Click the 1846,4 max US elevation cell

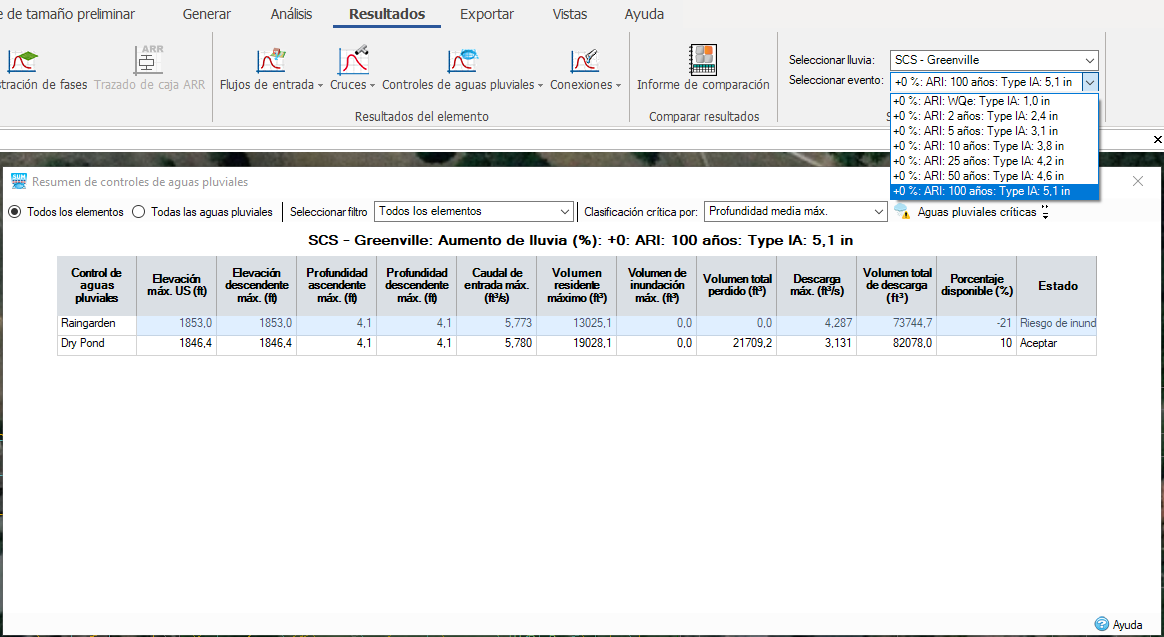(177, 344)
